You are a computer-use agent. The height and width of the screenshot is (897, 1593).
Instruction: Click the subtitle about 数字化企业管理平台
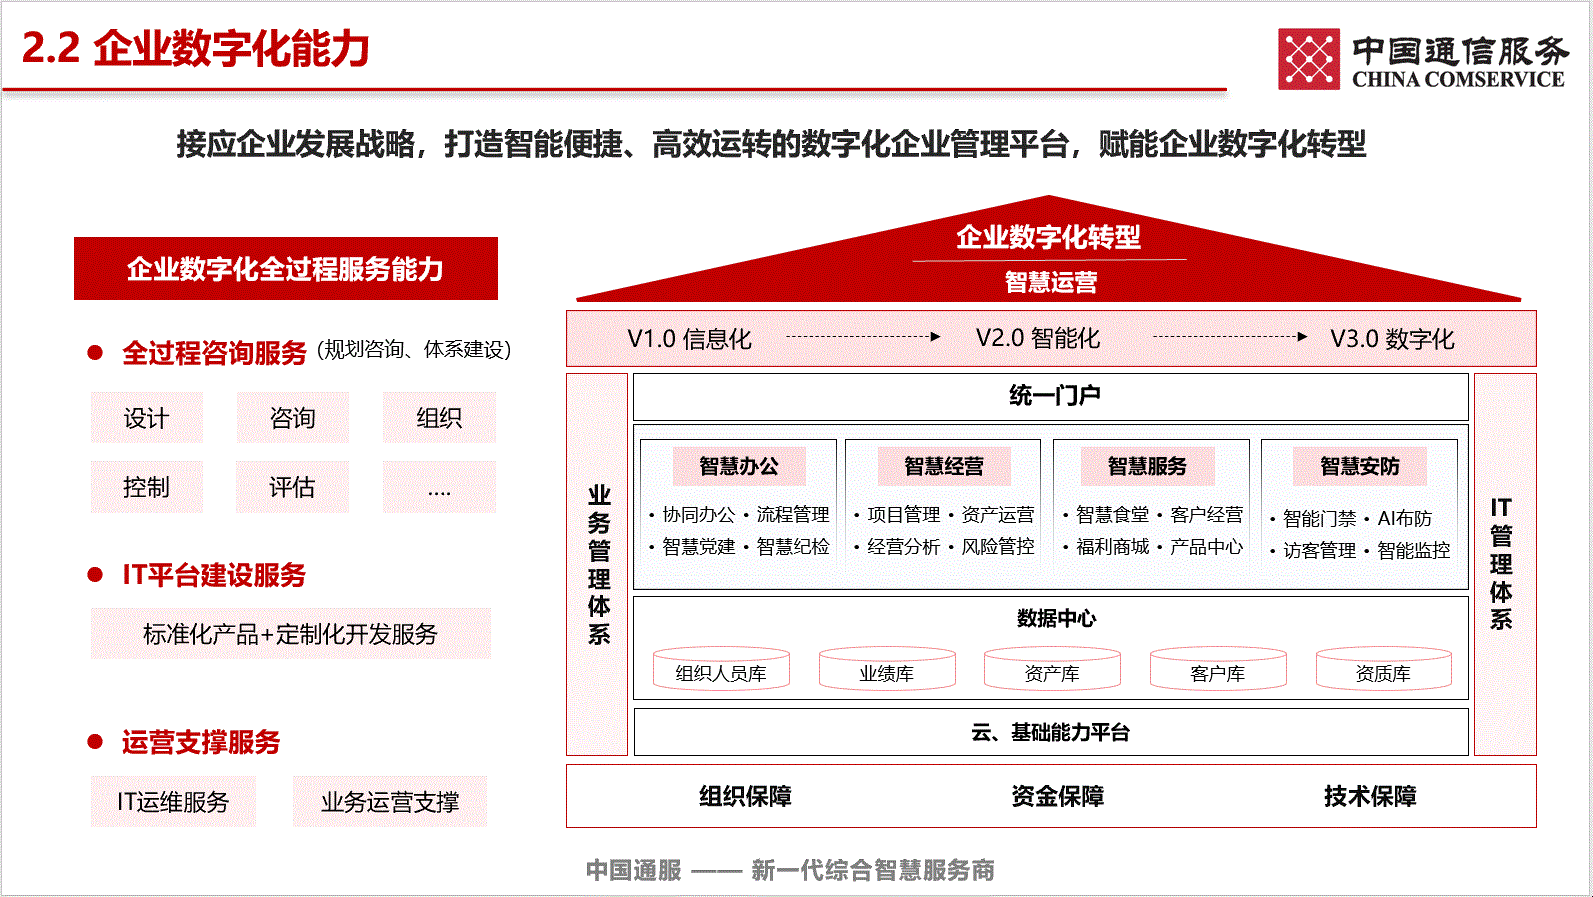tap(771, 144)
